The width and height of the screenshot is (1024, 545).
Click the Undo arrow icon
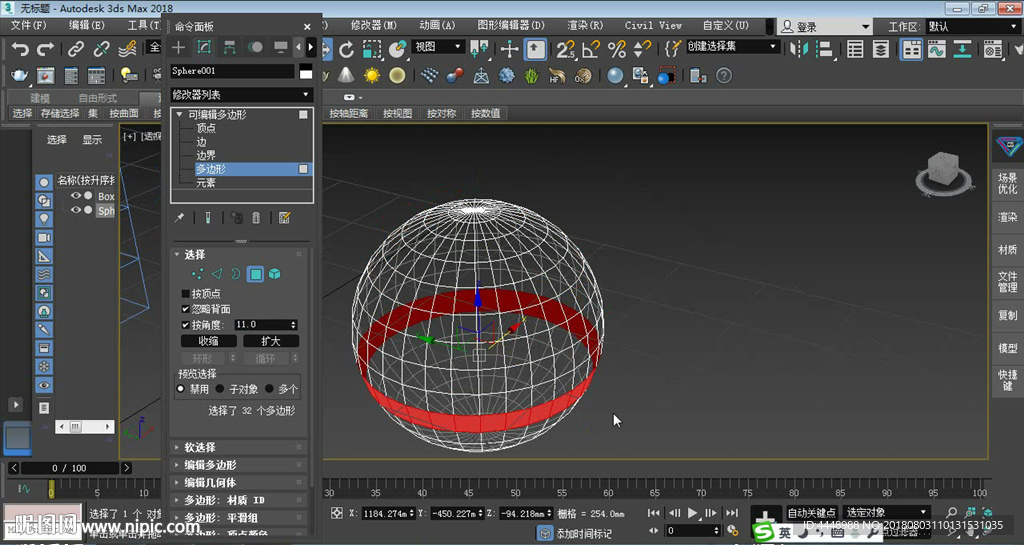click(x=20, y=49)
